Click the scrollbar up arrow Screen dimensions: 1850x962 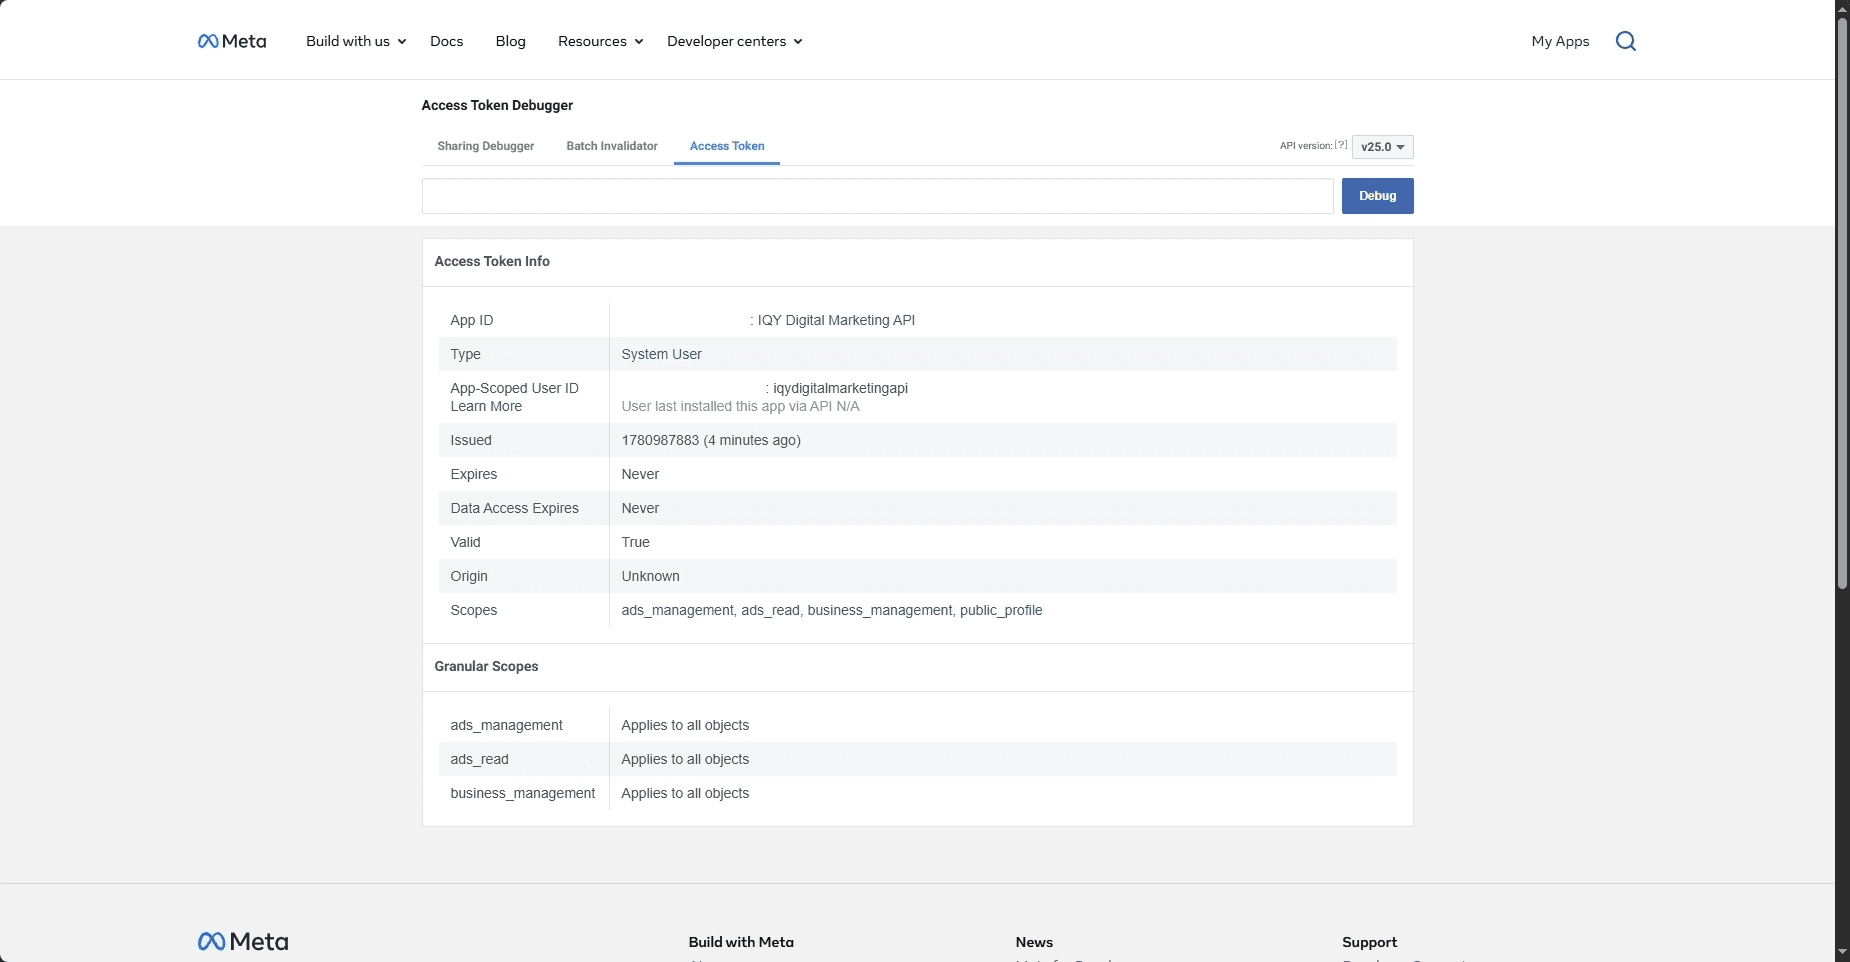point(1842,8)
